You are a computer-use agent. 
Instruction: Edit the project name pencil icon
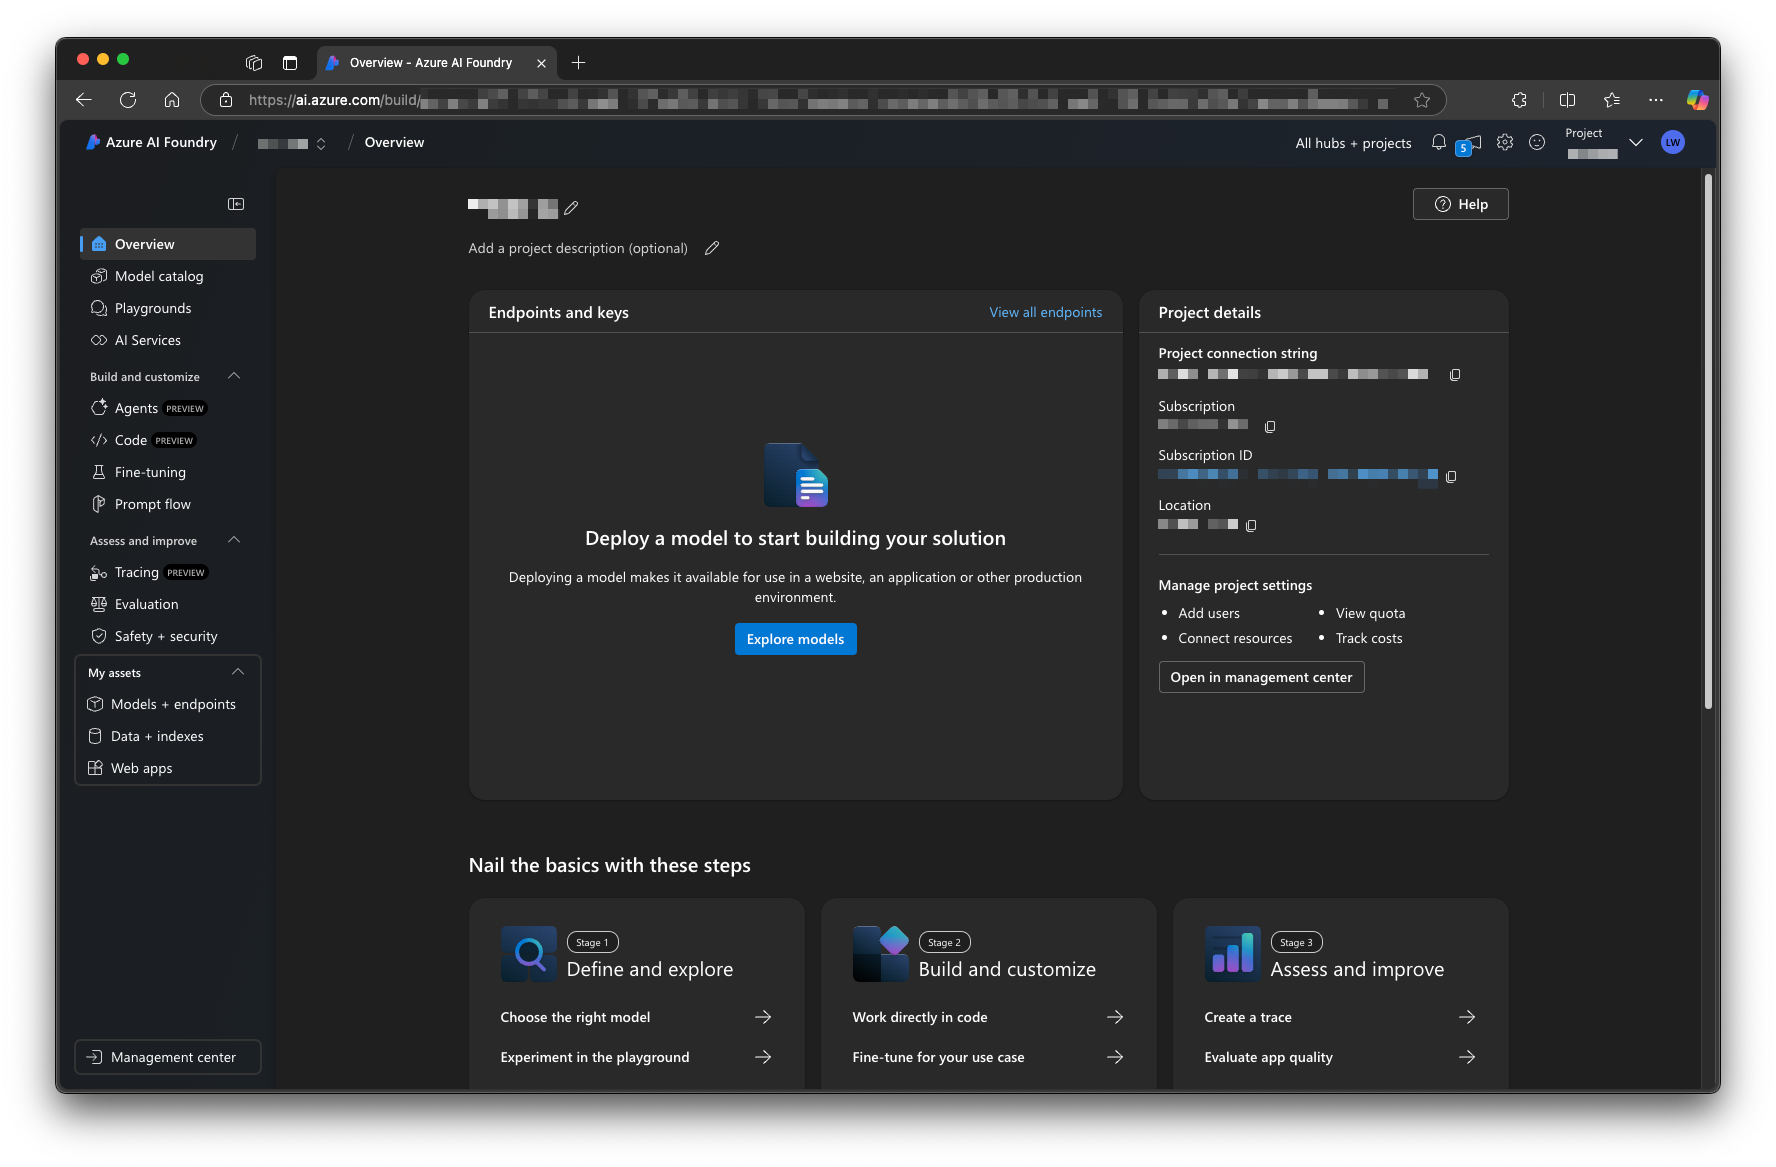tap(571, 208)
